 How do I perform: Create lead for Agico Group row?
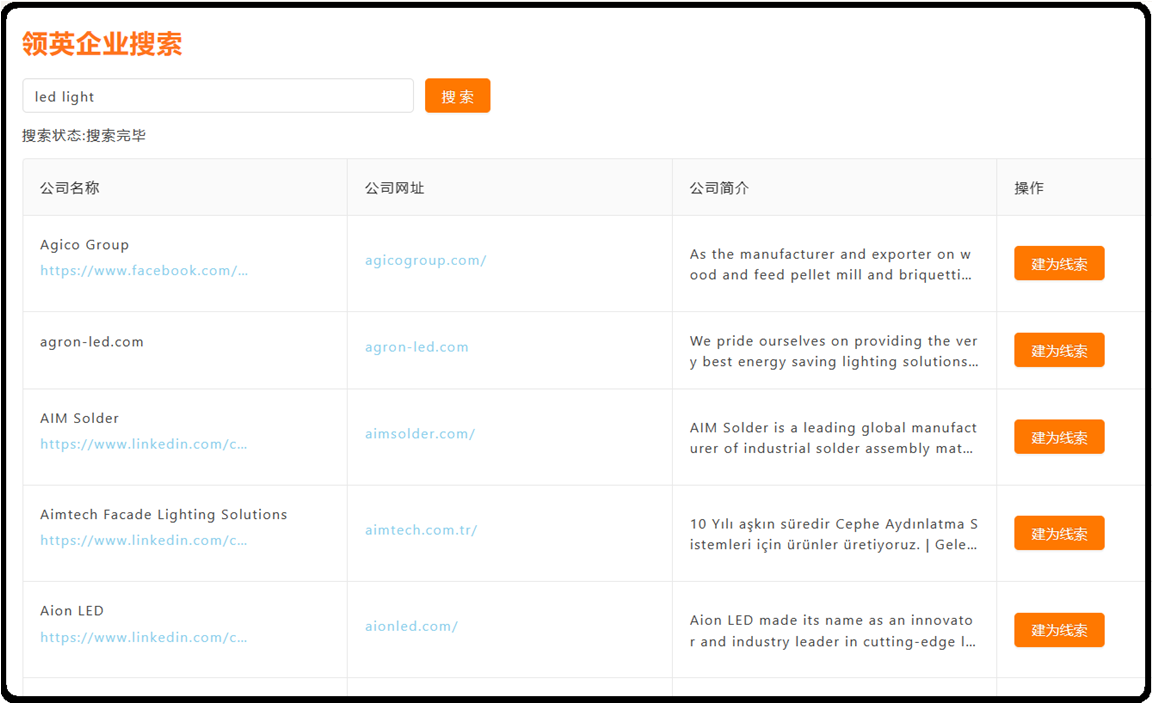1059,263
